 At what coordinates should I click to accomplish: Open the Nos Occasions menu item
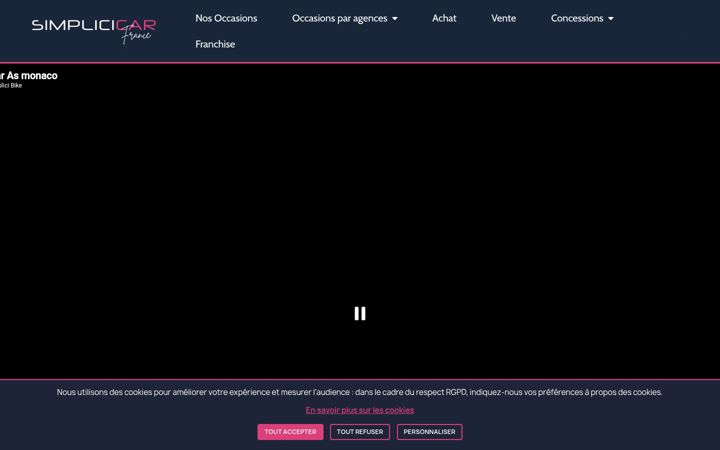226,18
